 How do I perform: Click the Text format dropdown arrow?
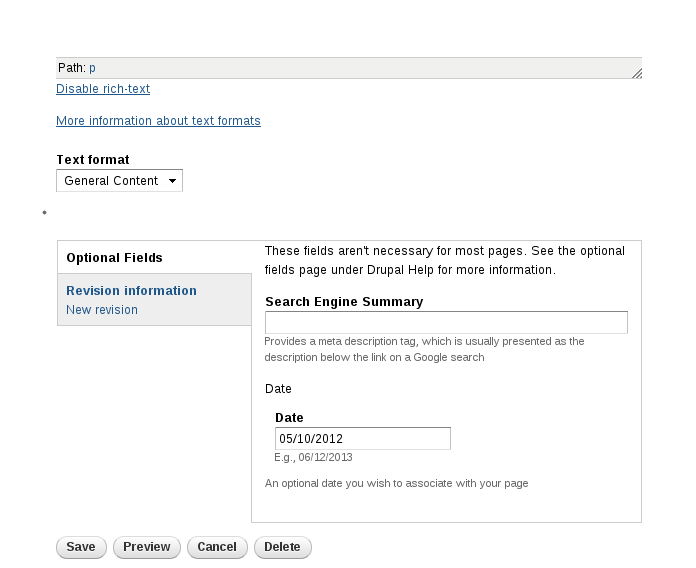(172, 181)
